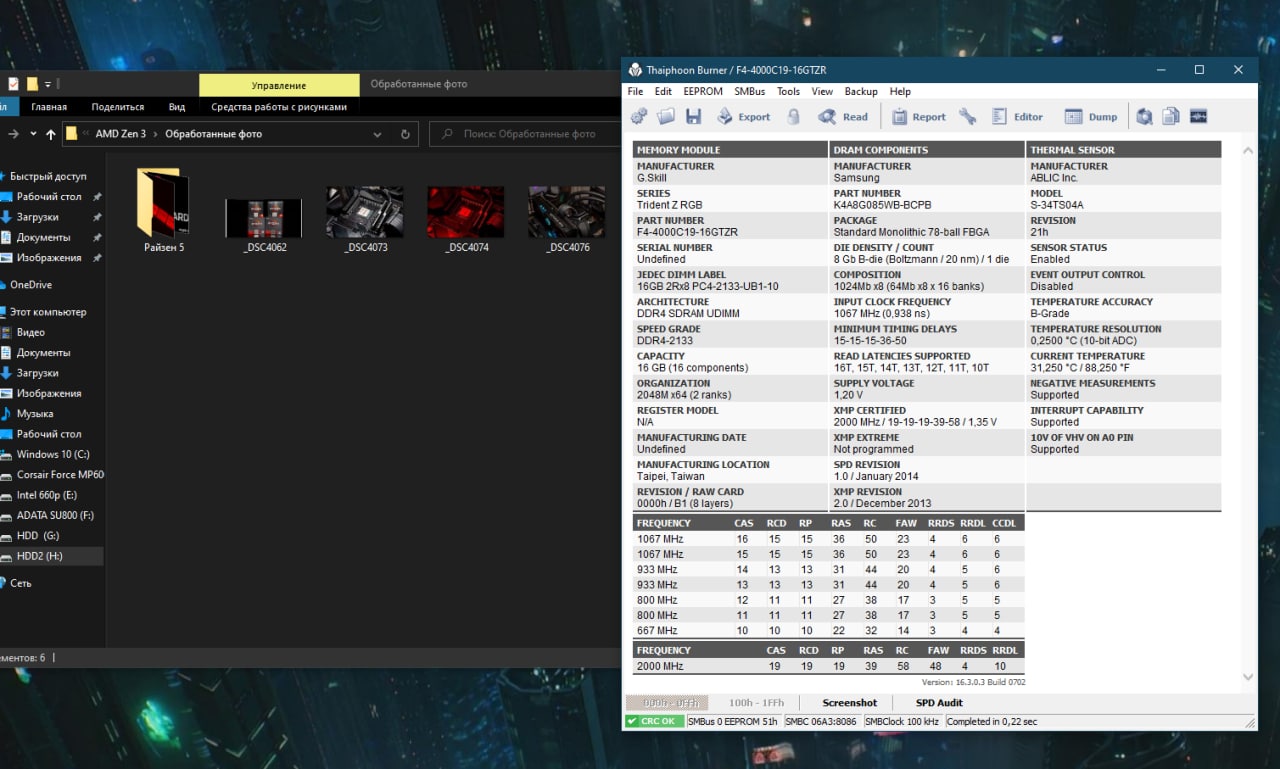Open the Editor toolbar button

[x=1017, y=117]
